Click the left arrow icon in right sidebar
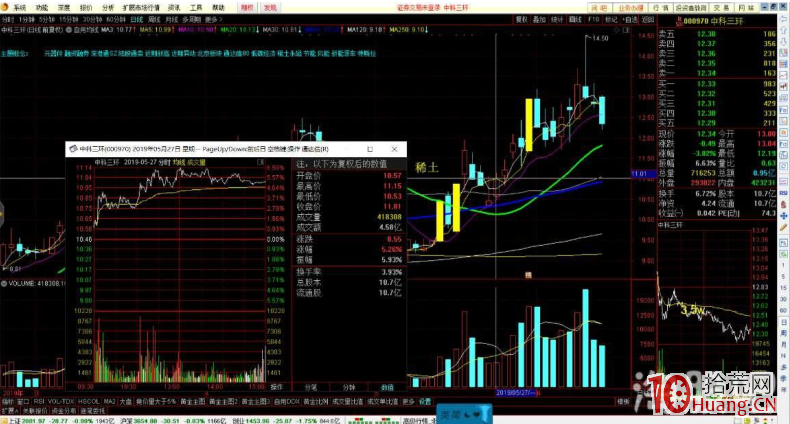790x424 pixels. pos(783,21)
